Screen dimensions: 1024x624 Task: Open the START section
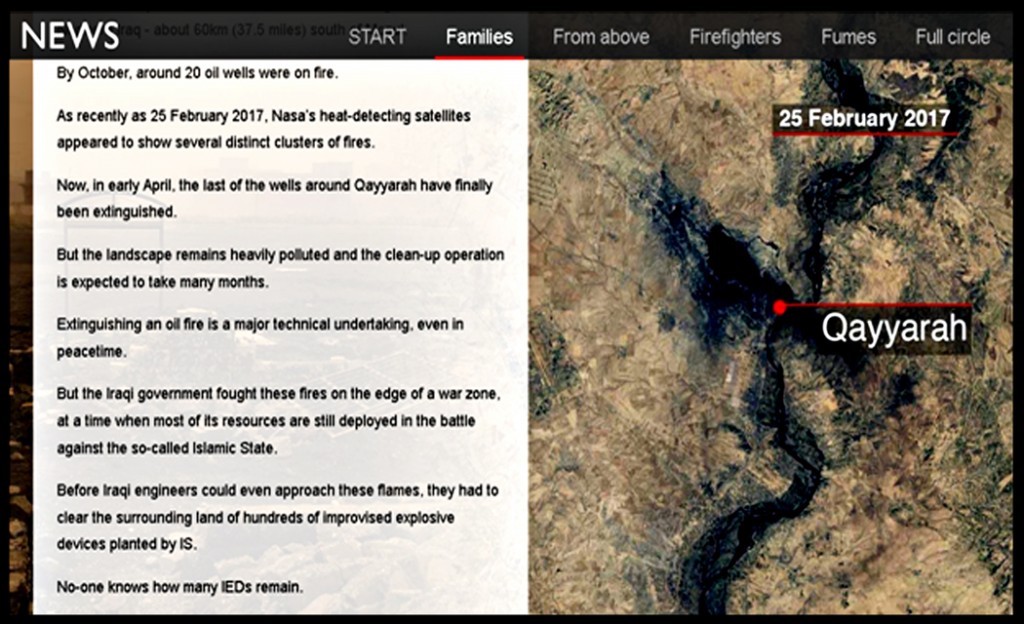pyautogui.click(x=377, y=37)
